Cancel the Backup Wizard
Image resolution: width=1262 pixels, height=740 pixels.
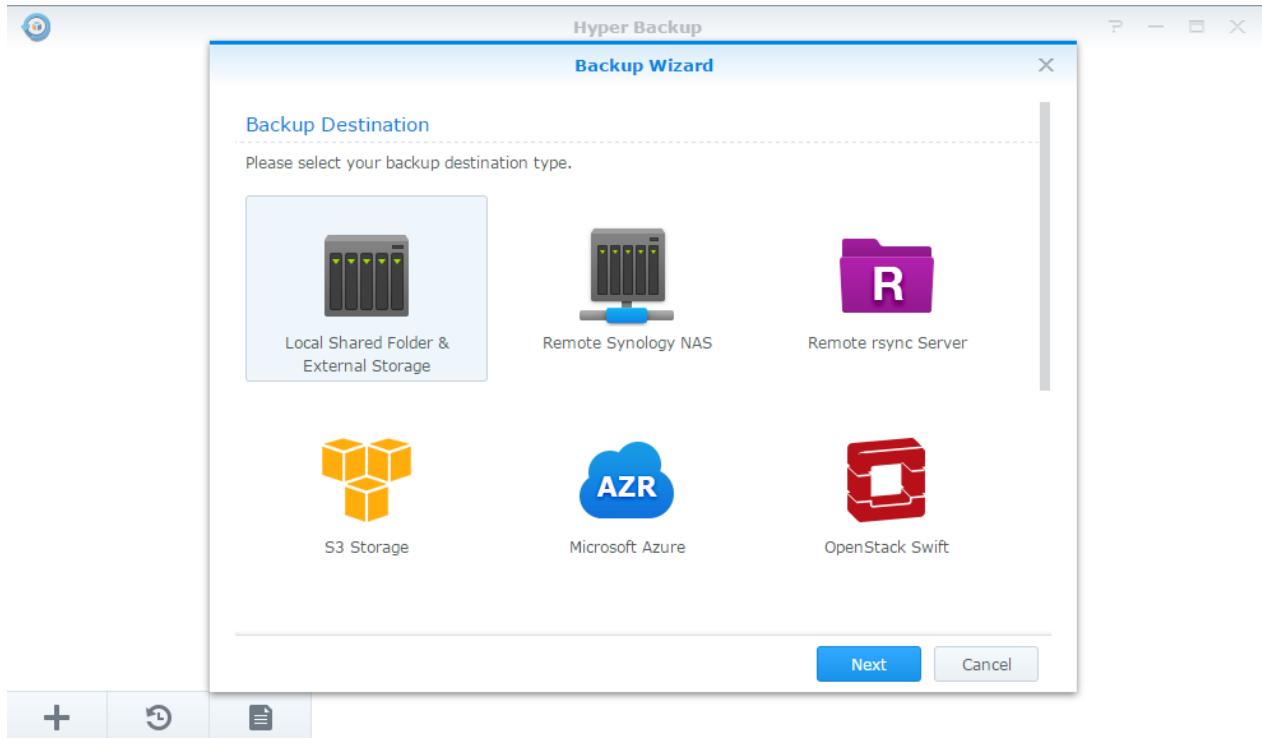986,663
